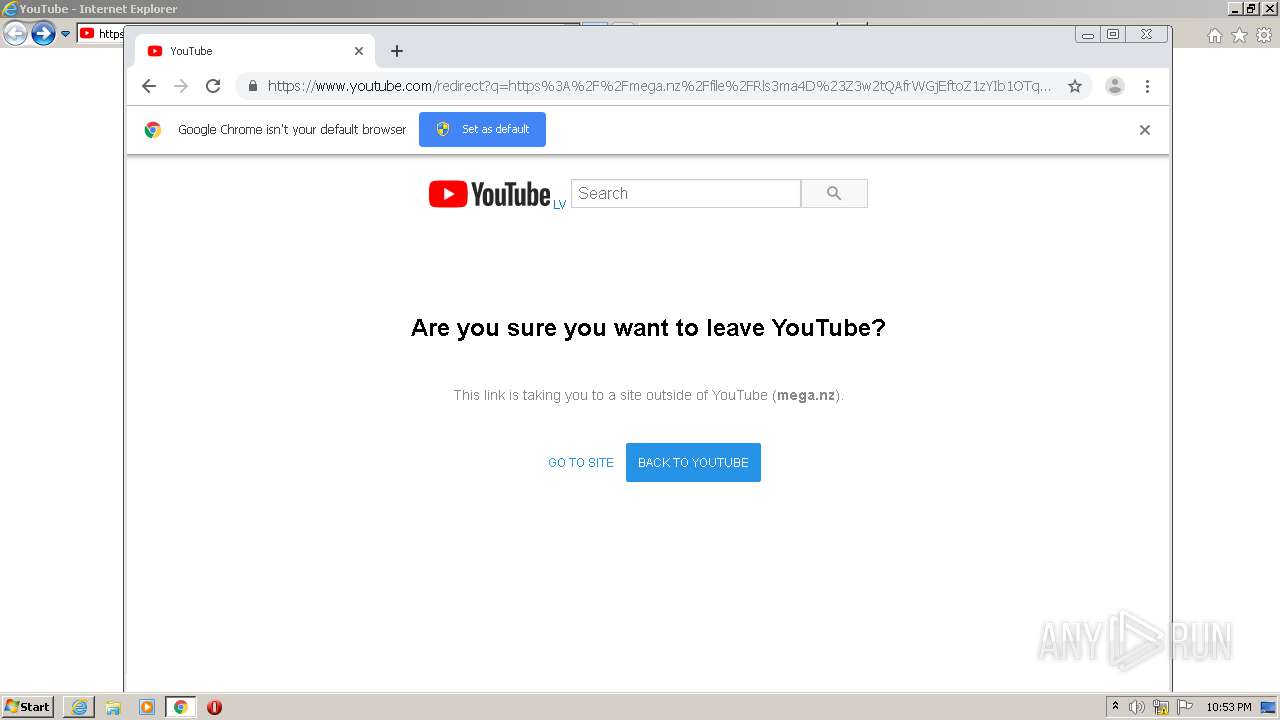Set Chrome as default browser

(x=482, y=129)
